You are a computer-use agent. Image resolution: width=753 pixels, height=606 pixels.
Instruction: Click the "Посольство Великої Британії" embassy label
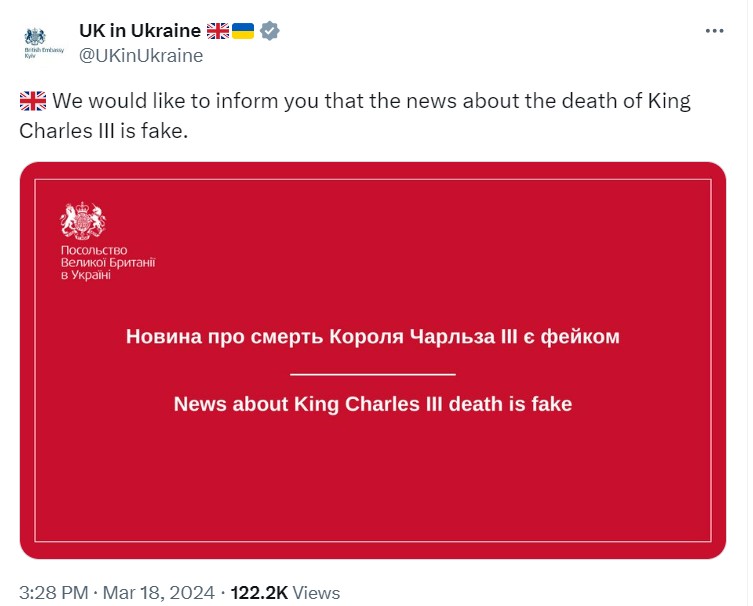point(108,262)
